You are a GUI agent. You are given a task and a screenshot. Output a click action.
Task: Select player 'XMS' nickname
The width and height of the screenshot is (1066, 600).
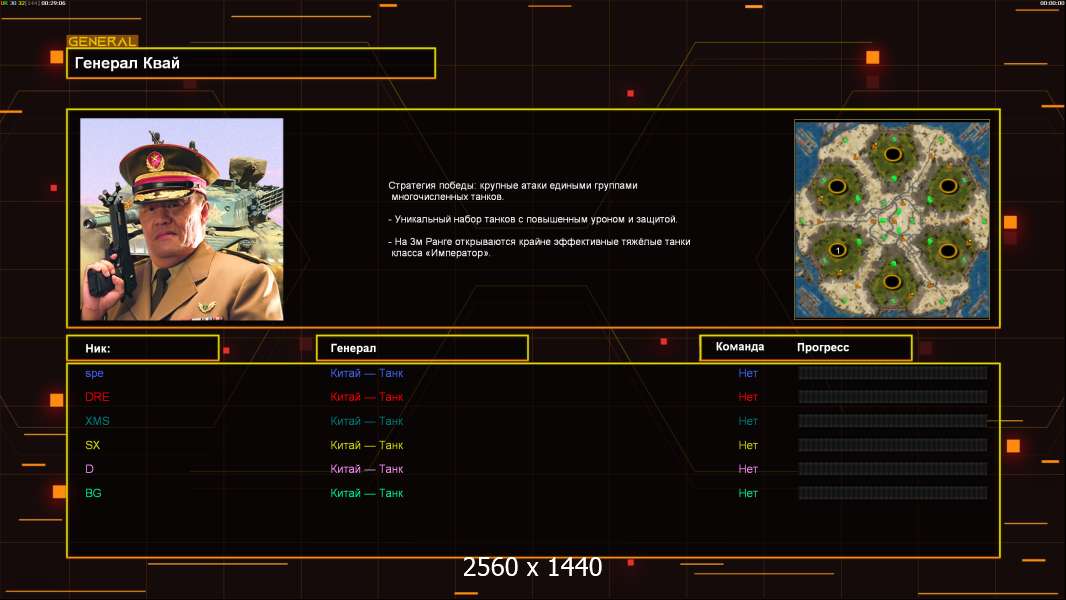coord(98,421)
